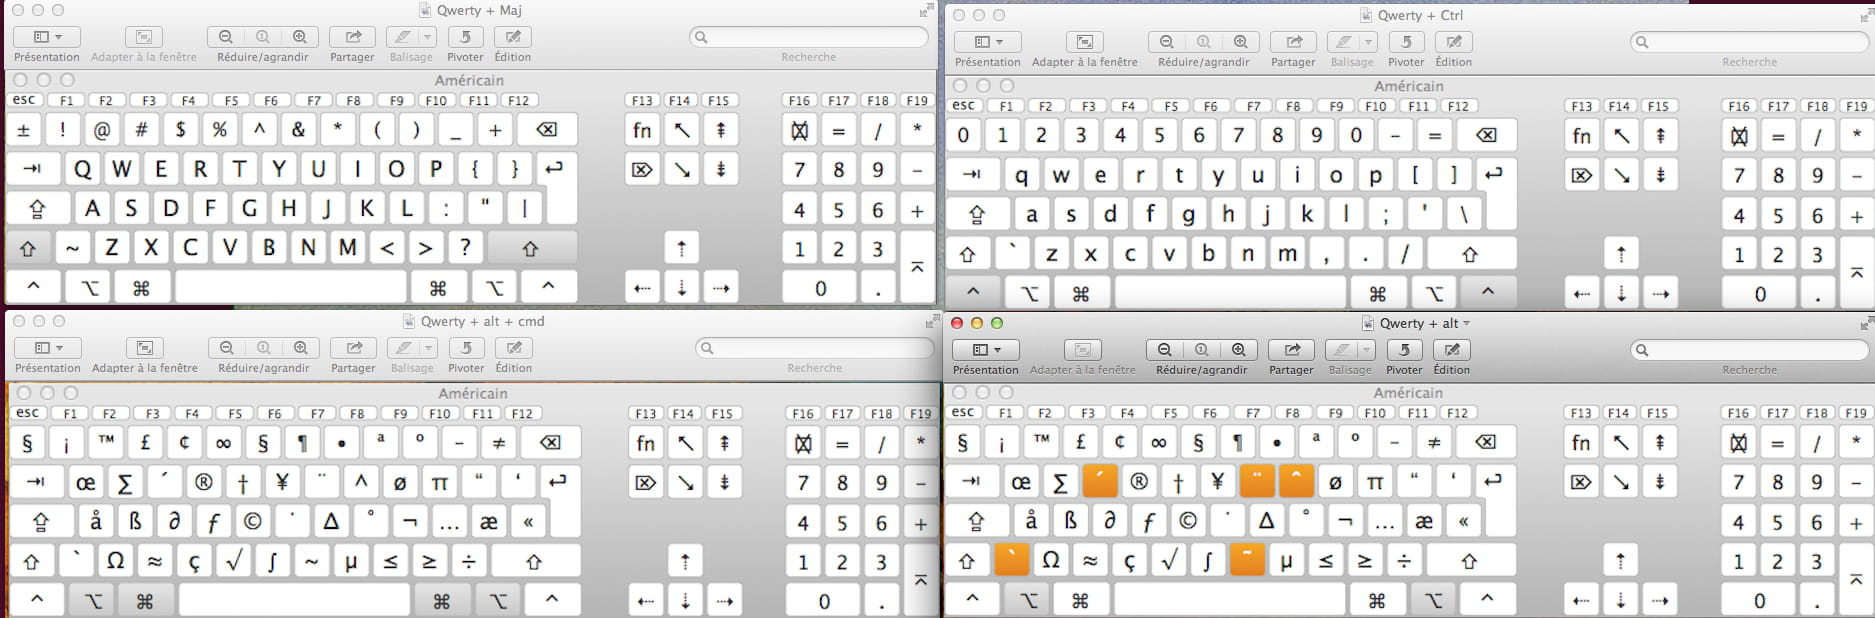1875x618 pixels.
Task: Click the "π" key in Qwerty + alt + cmd image
Action: (439, 482)
